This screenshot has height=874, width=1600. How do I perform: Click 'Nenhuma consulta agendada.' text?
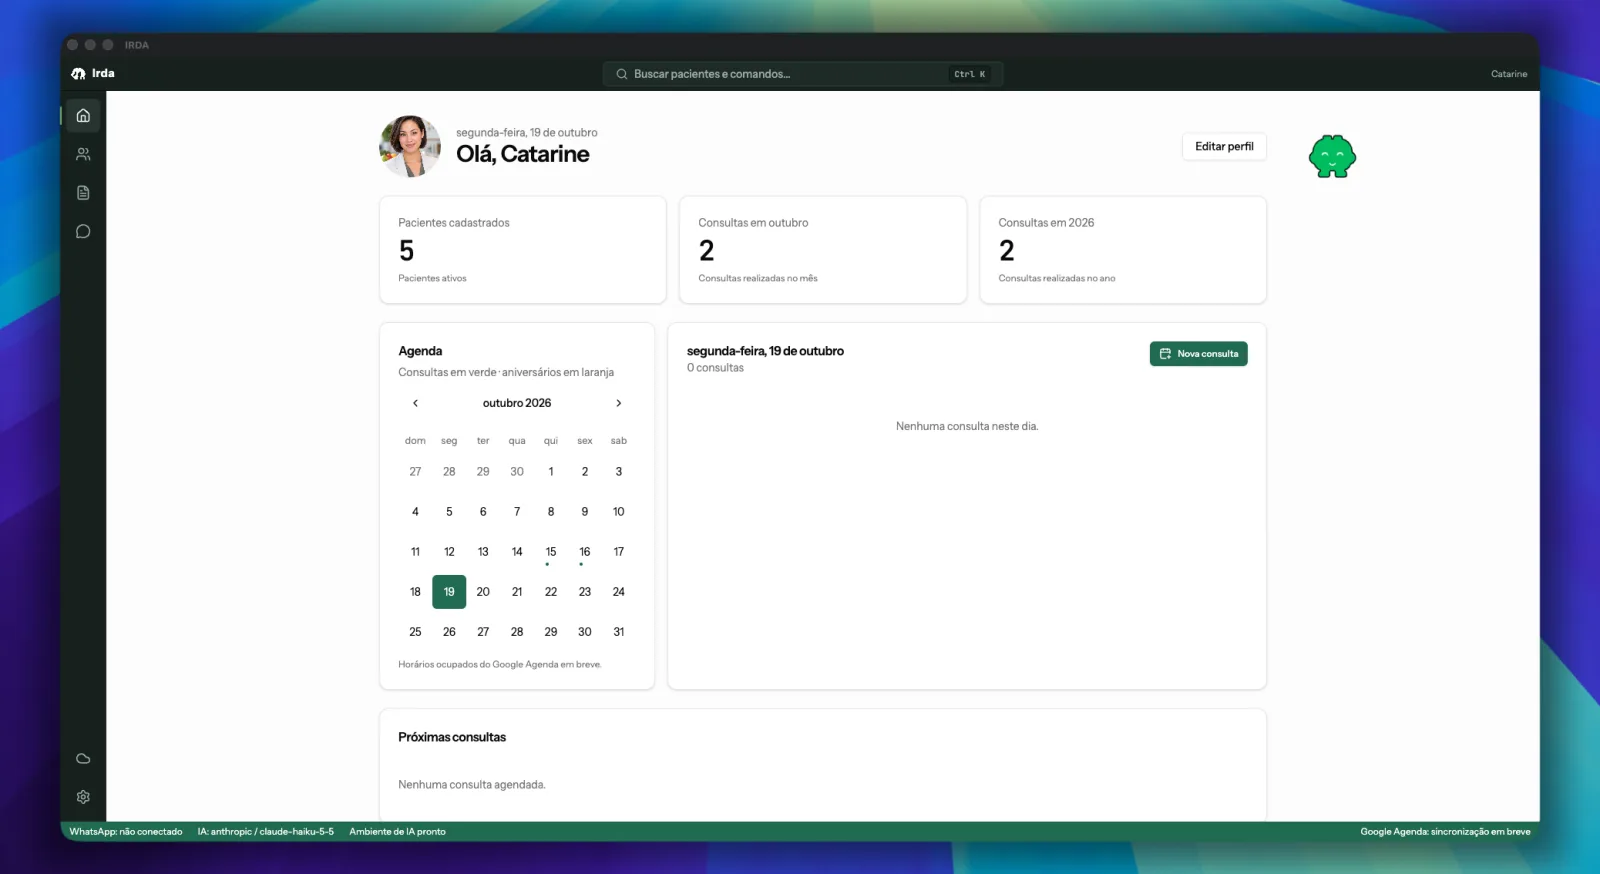[x=472, y=785]
